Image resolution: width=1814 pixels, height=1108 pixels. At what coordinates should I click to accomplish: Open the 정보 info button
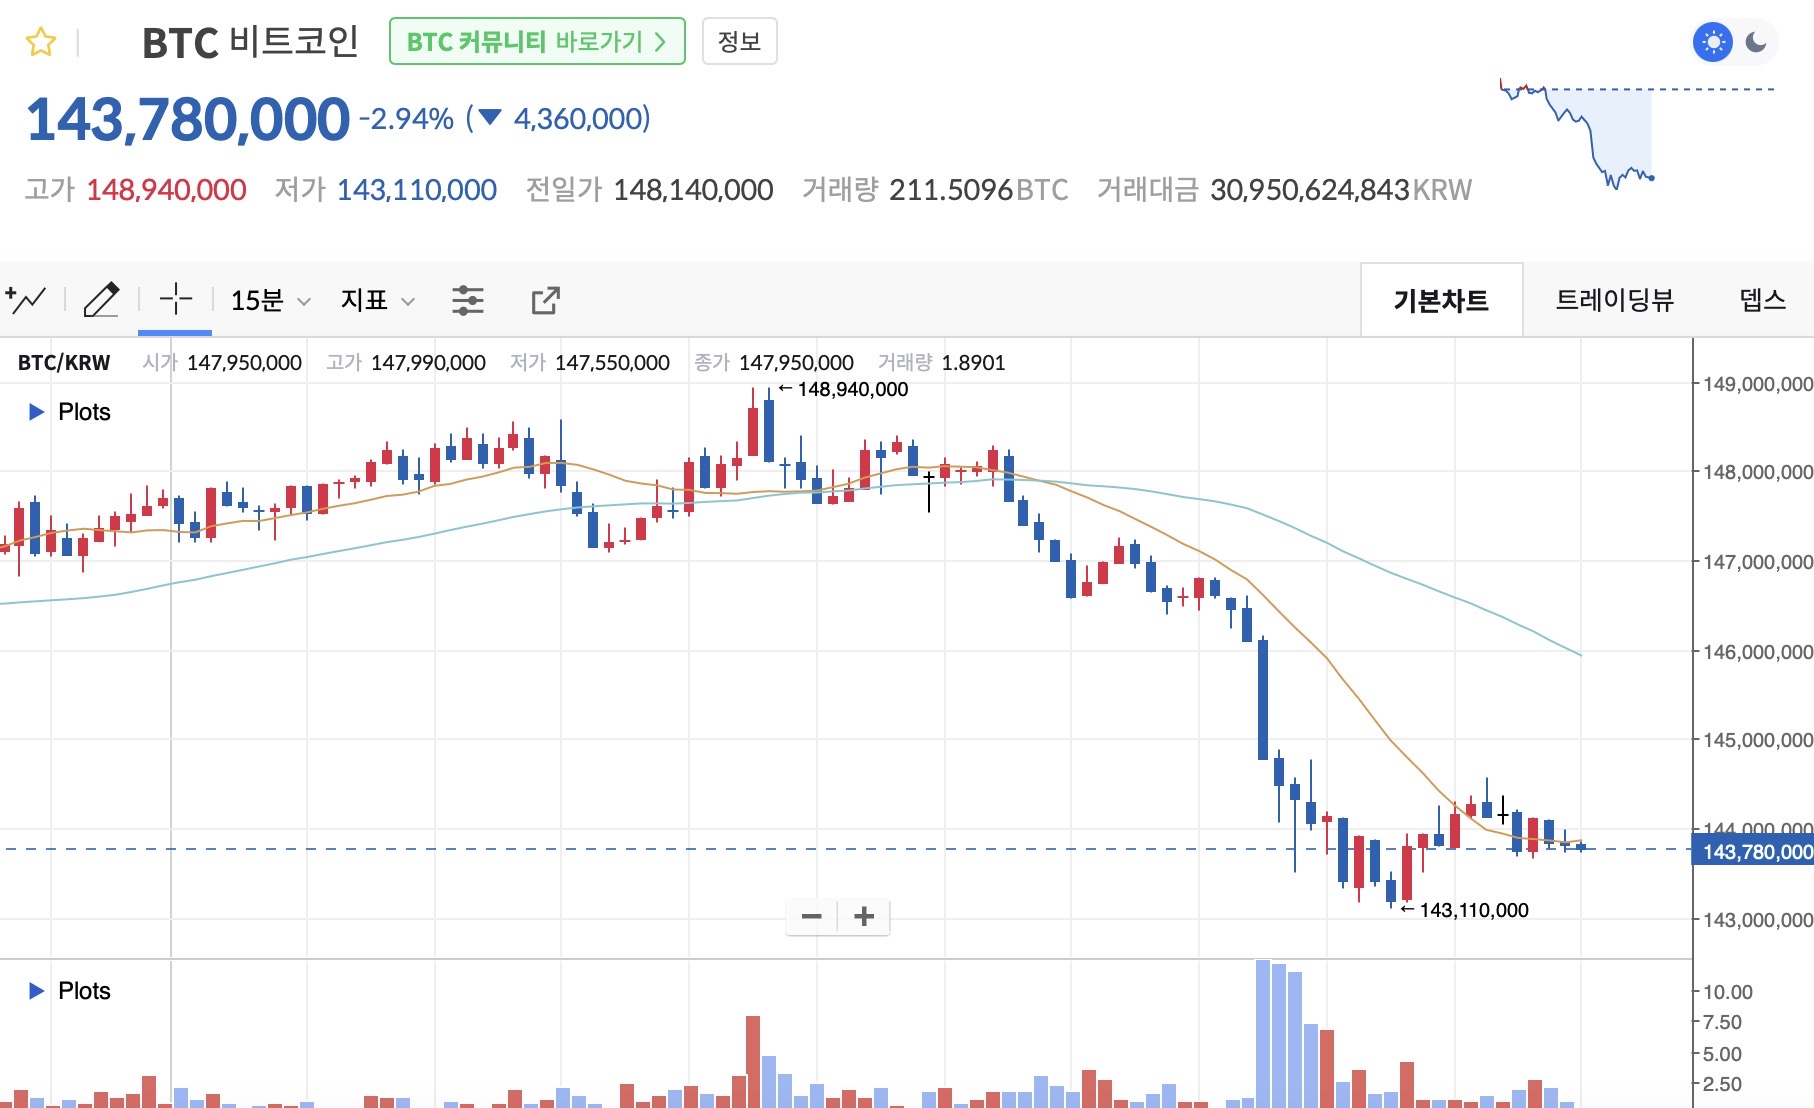(740, 42)
